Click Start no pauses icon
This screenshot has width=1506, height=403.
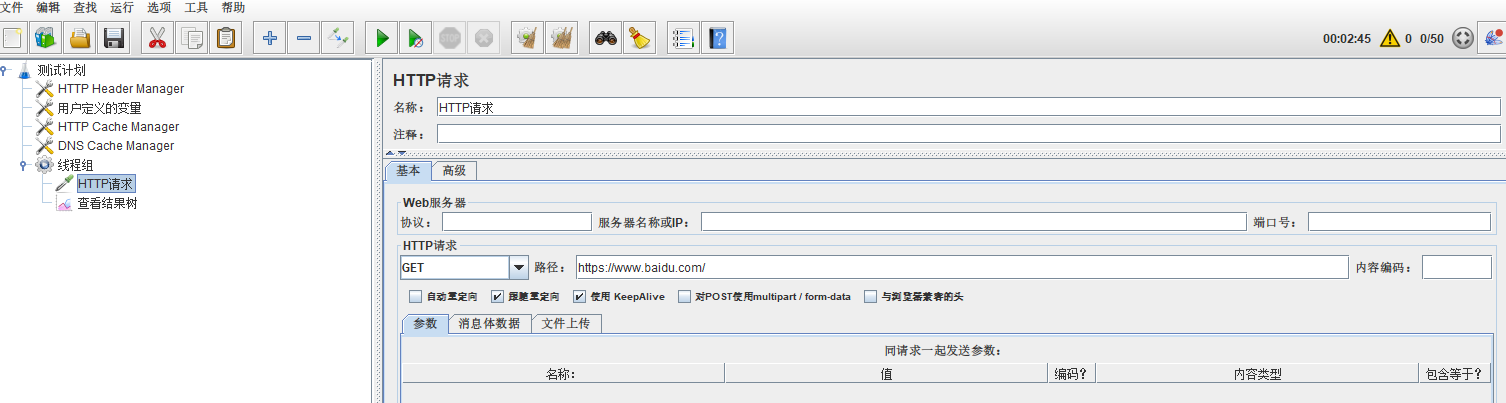click(415, 39)
